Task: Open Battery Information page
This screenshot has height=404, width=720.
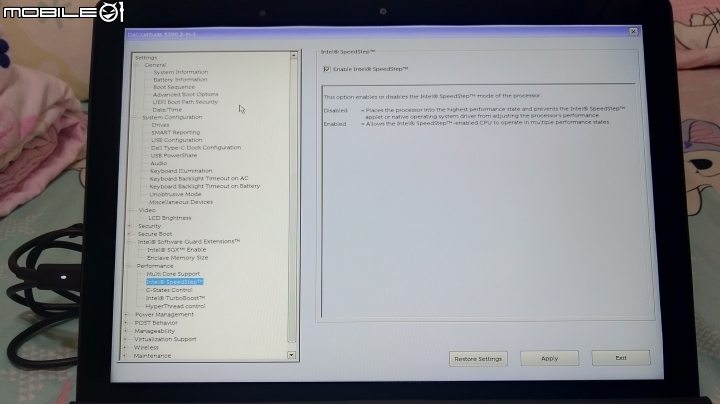Action: click(x=180, y=79)
